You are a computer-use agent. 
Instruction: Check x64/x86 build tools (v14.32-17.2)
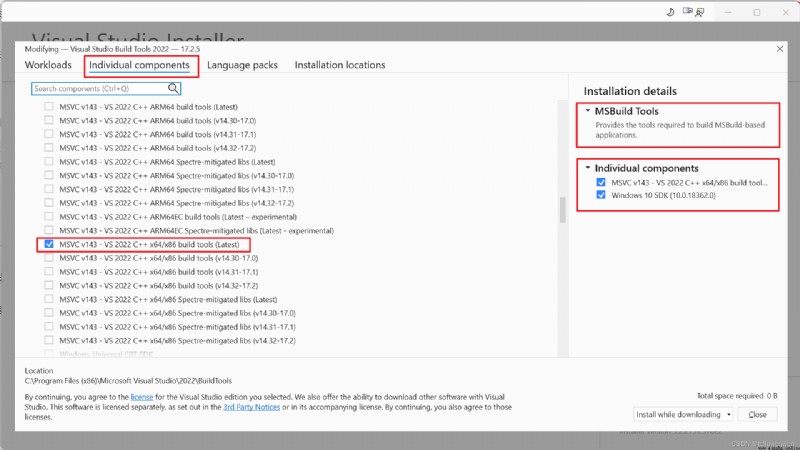(48, 286)
